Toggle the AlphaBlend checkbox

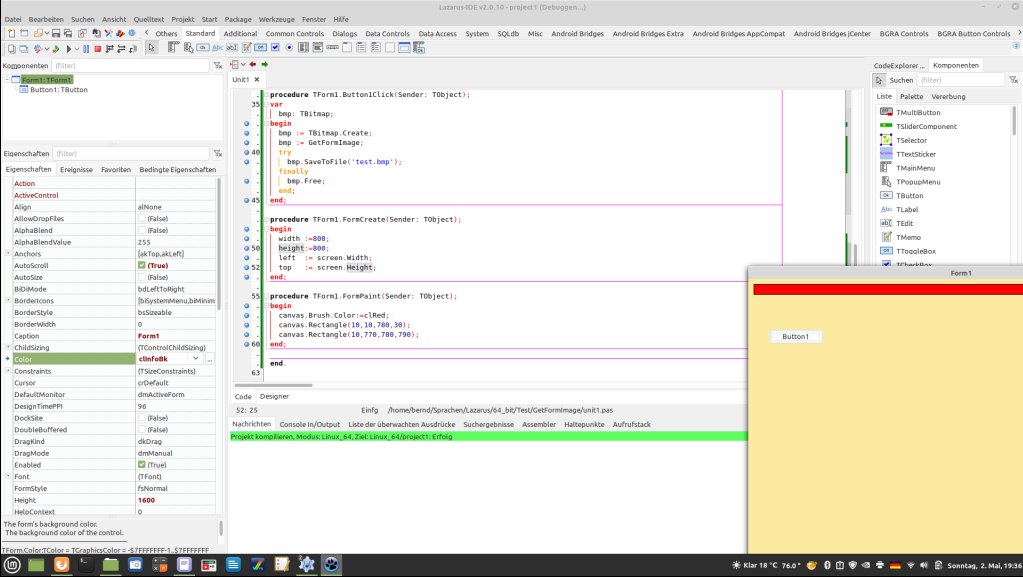point(142,230)
